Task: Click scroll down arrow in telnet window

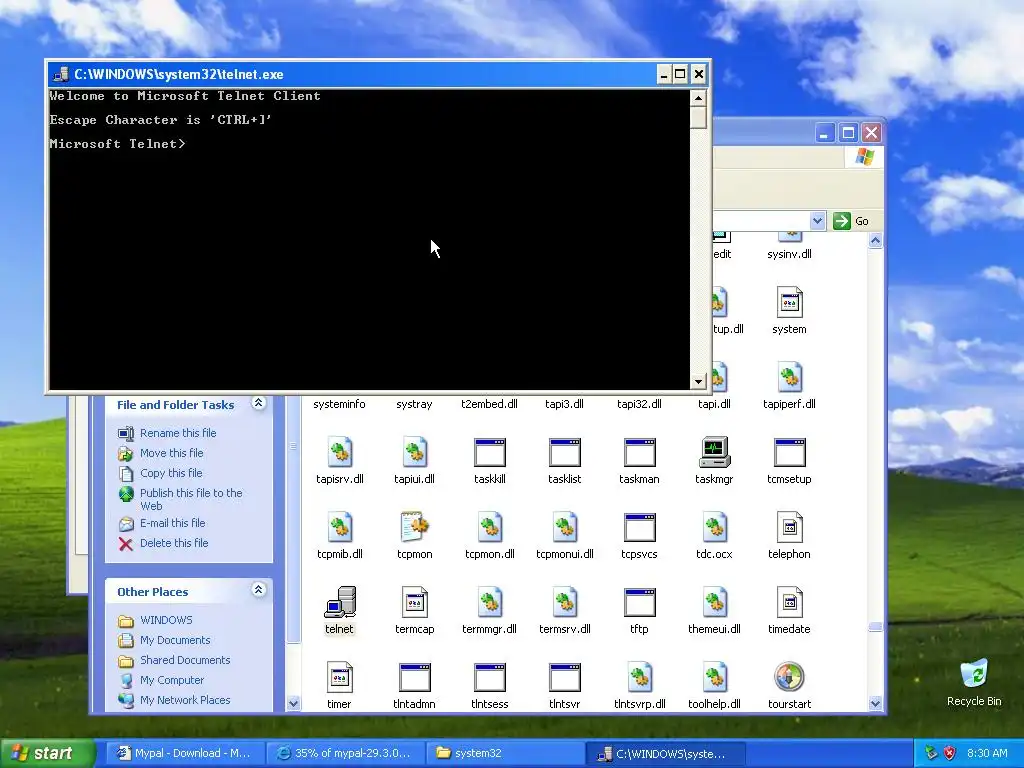Action: pyautogui.click(x=698, y=381)
